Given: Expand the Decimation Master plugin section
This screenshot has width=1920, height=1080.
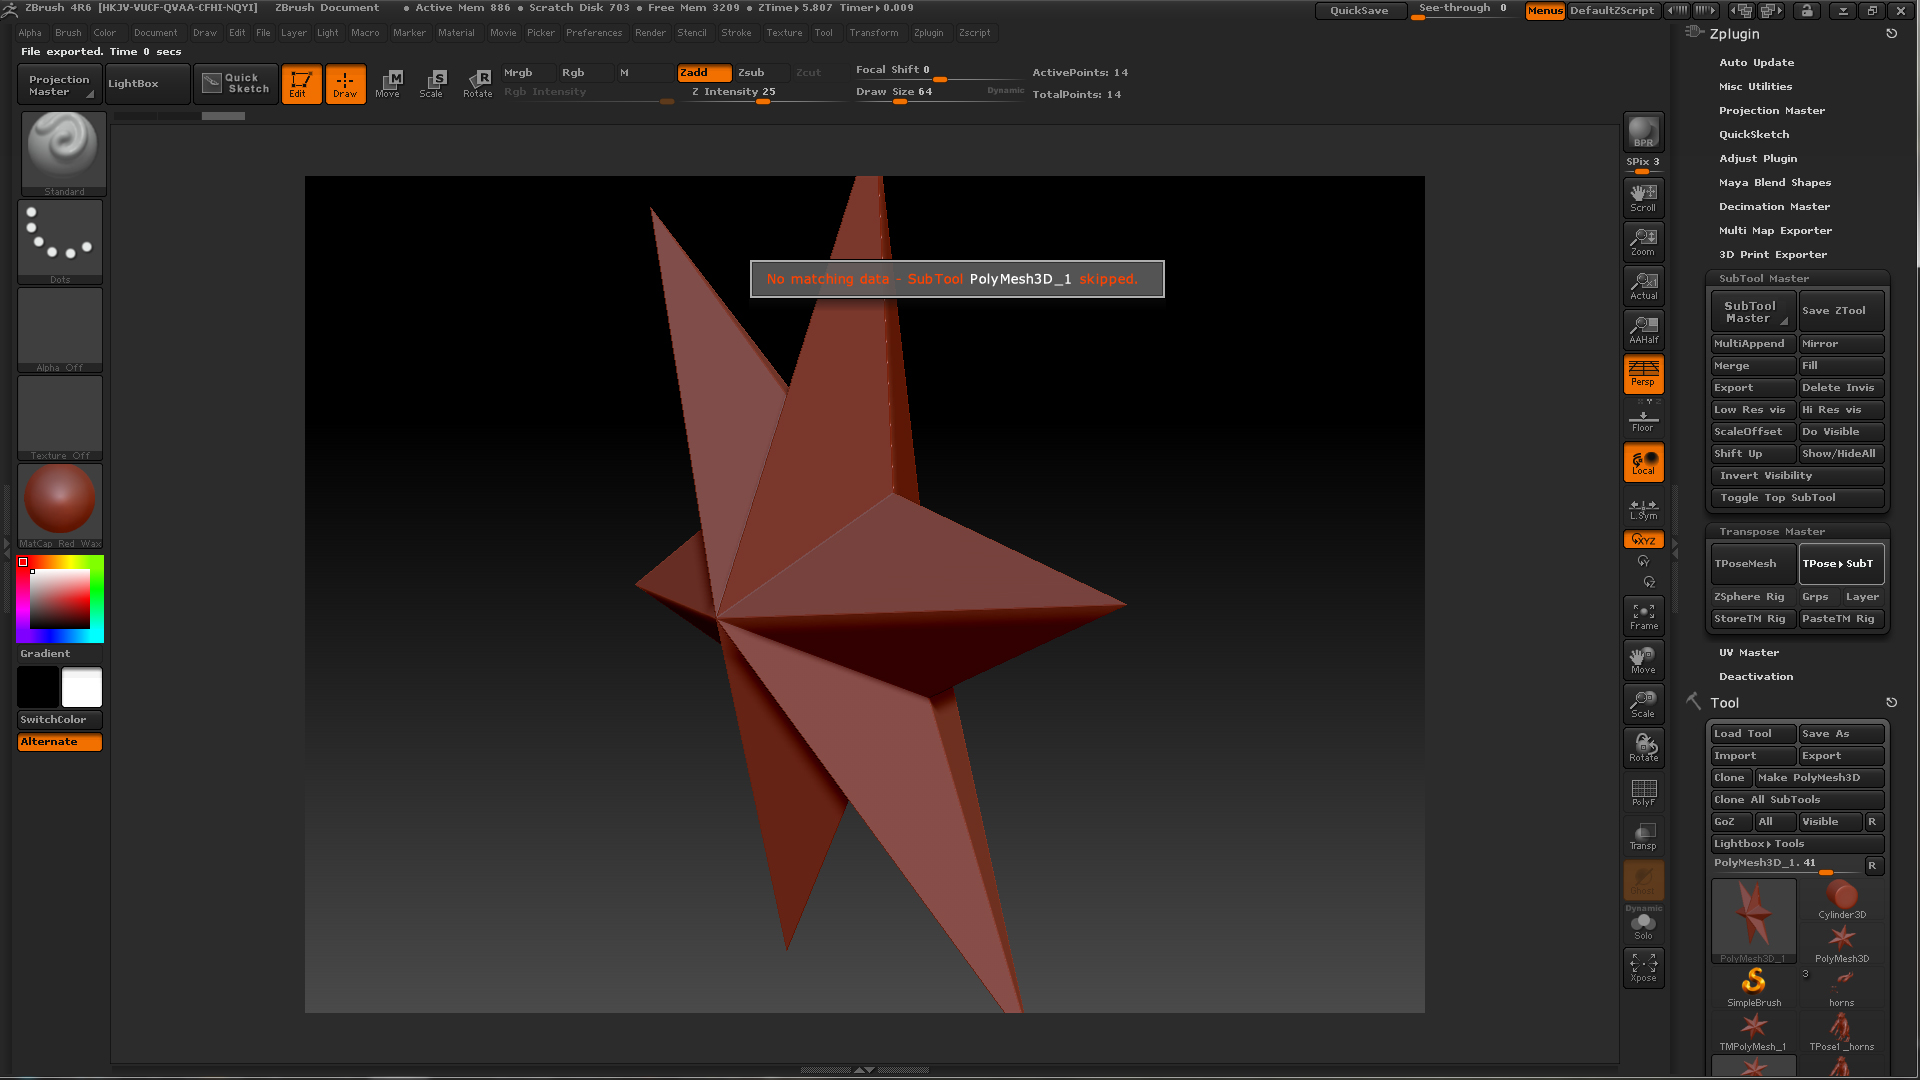Looking at the screenshot, I should (x=1774, y=207).
